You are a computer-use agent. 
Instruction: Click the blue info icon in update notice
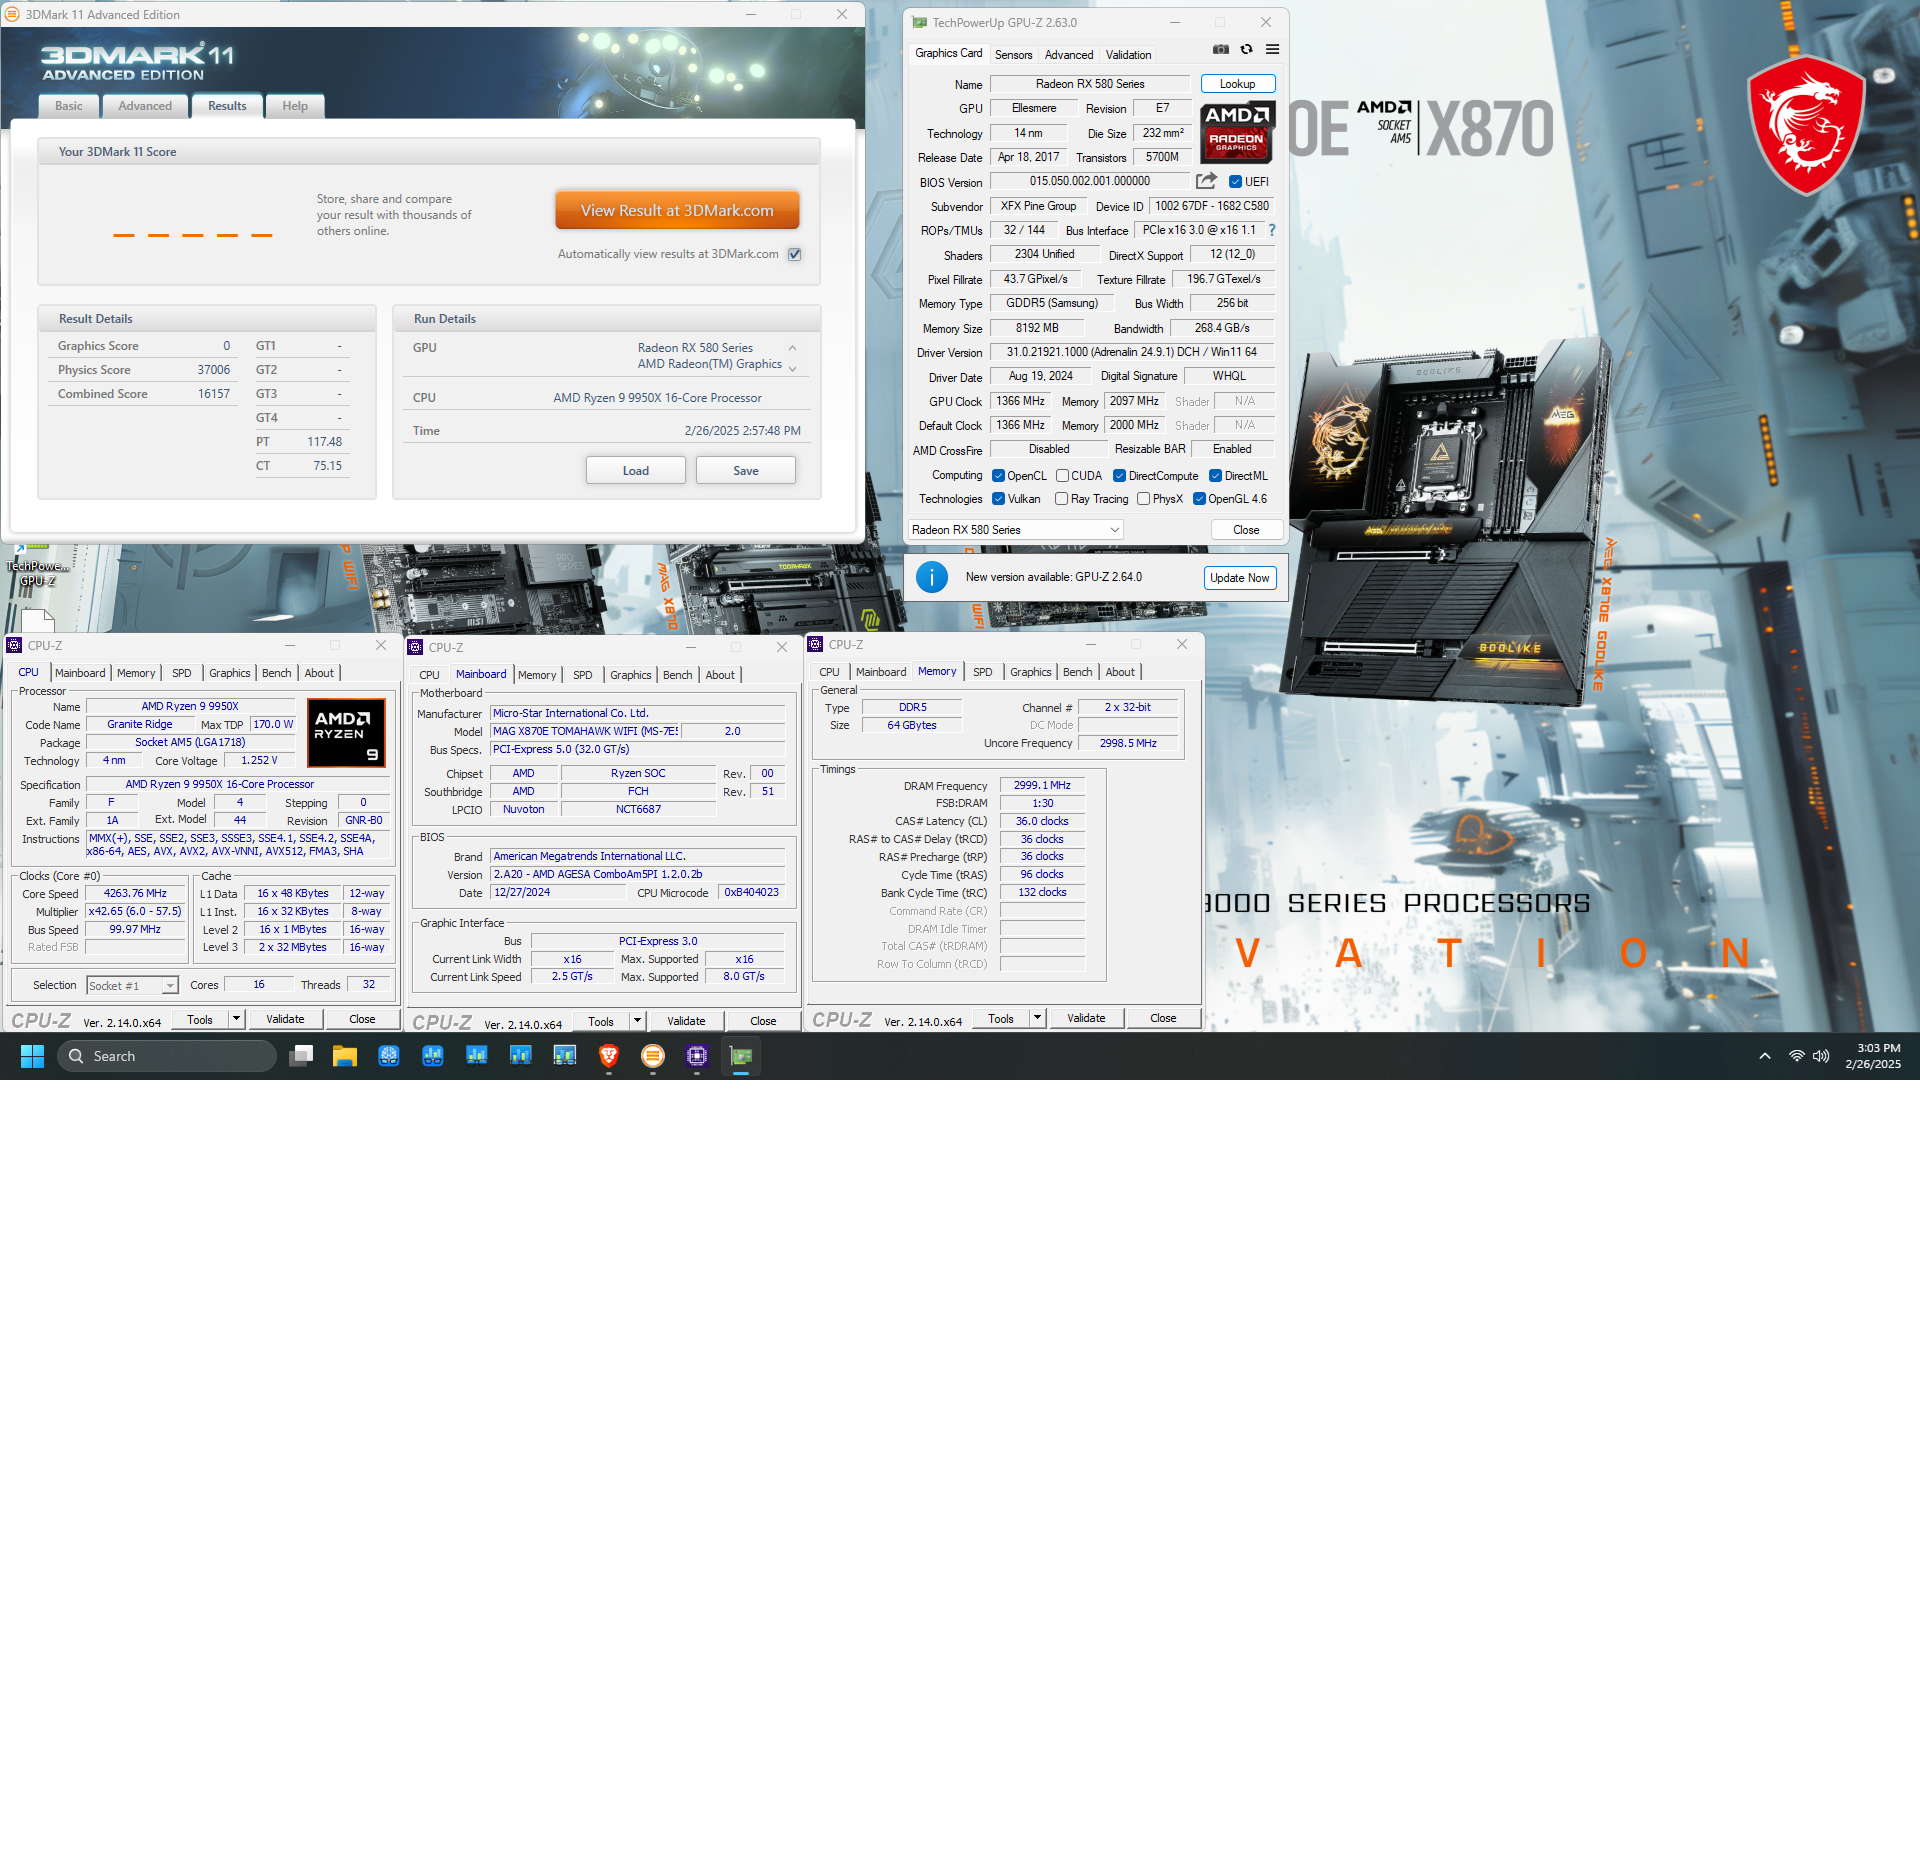931,577
